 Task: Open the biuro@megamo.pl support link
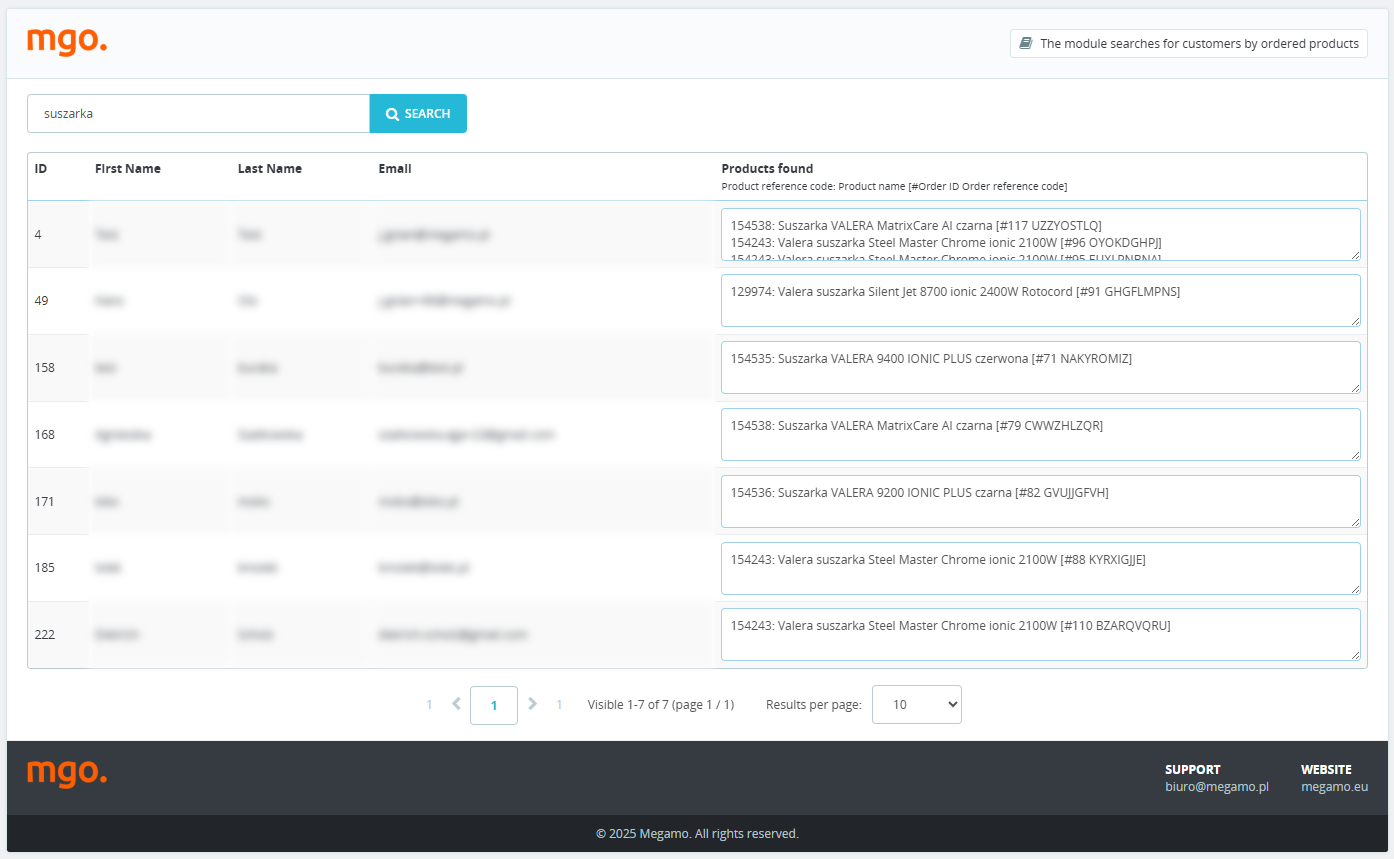(x=1216, y=786)
